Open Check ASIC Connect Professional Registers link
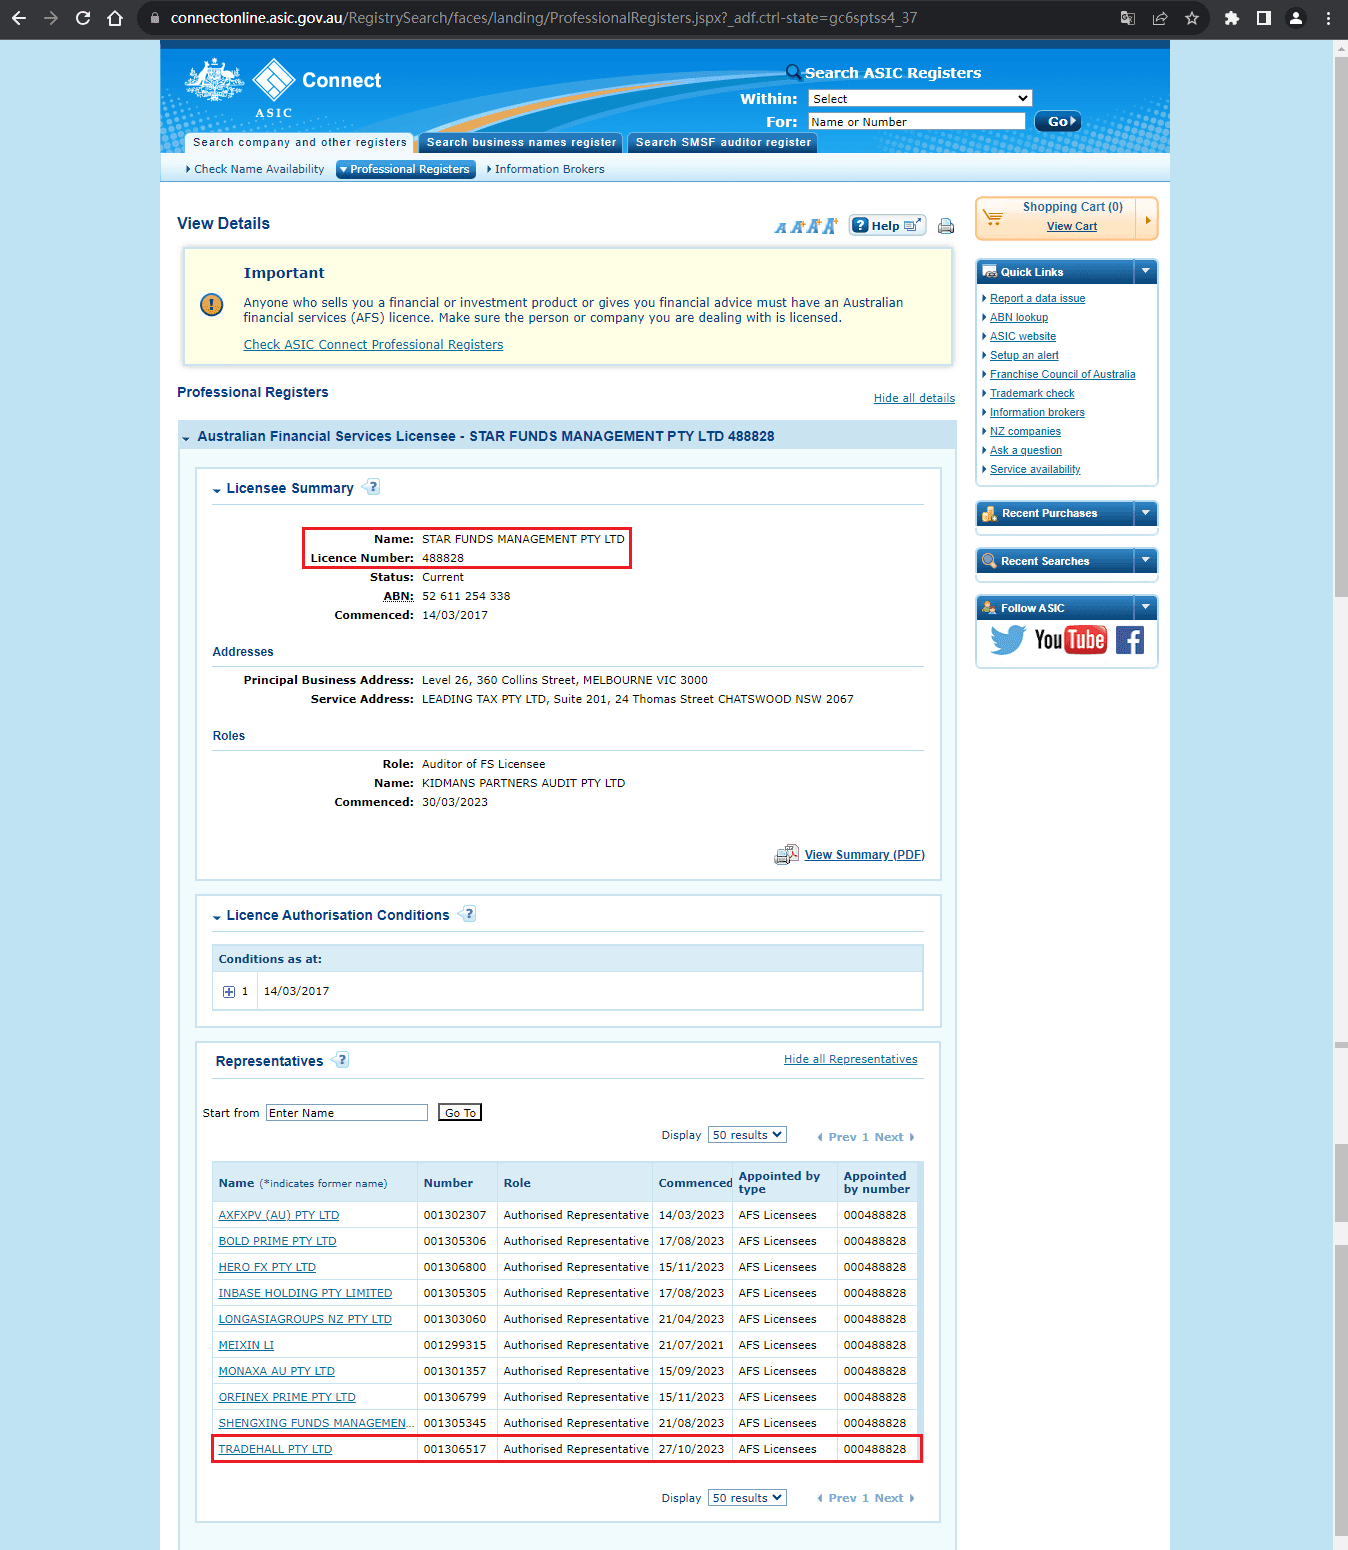The height and width of the screenshot is (1550, 1348). click(373, 344)
